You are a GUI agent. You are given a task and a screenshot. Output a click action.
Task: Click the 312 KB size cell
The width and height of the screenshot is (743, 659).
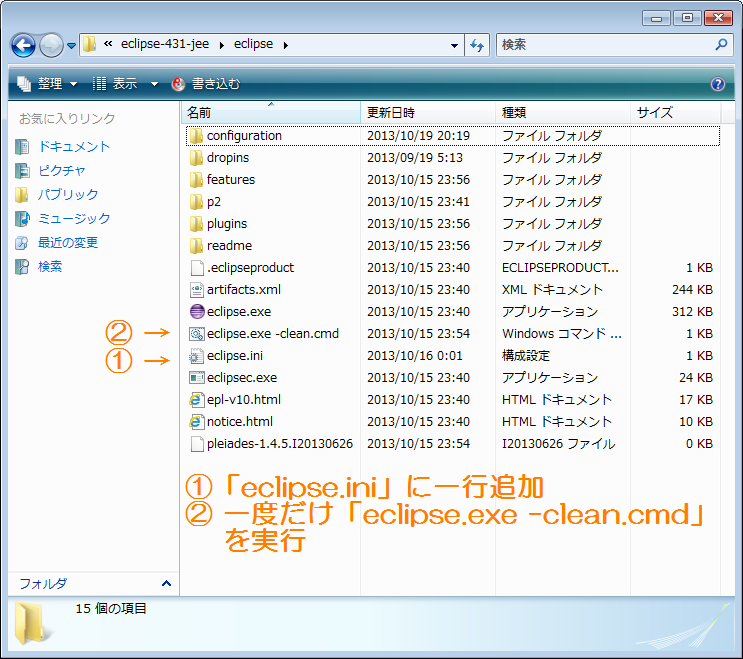[692, 312]
